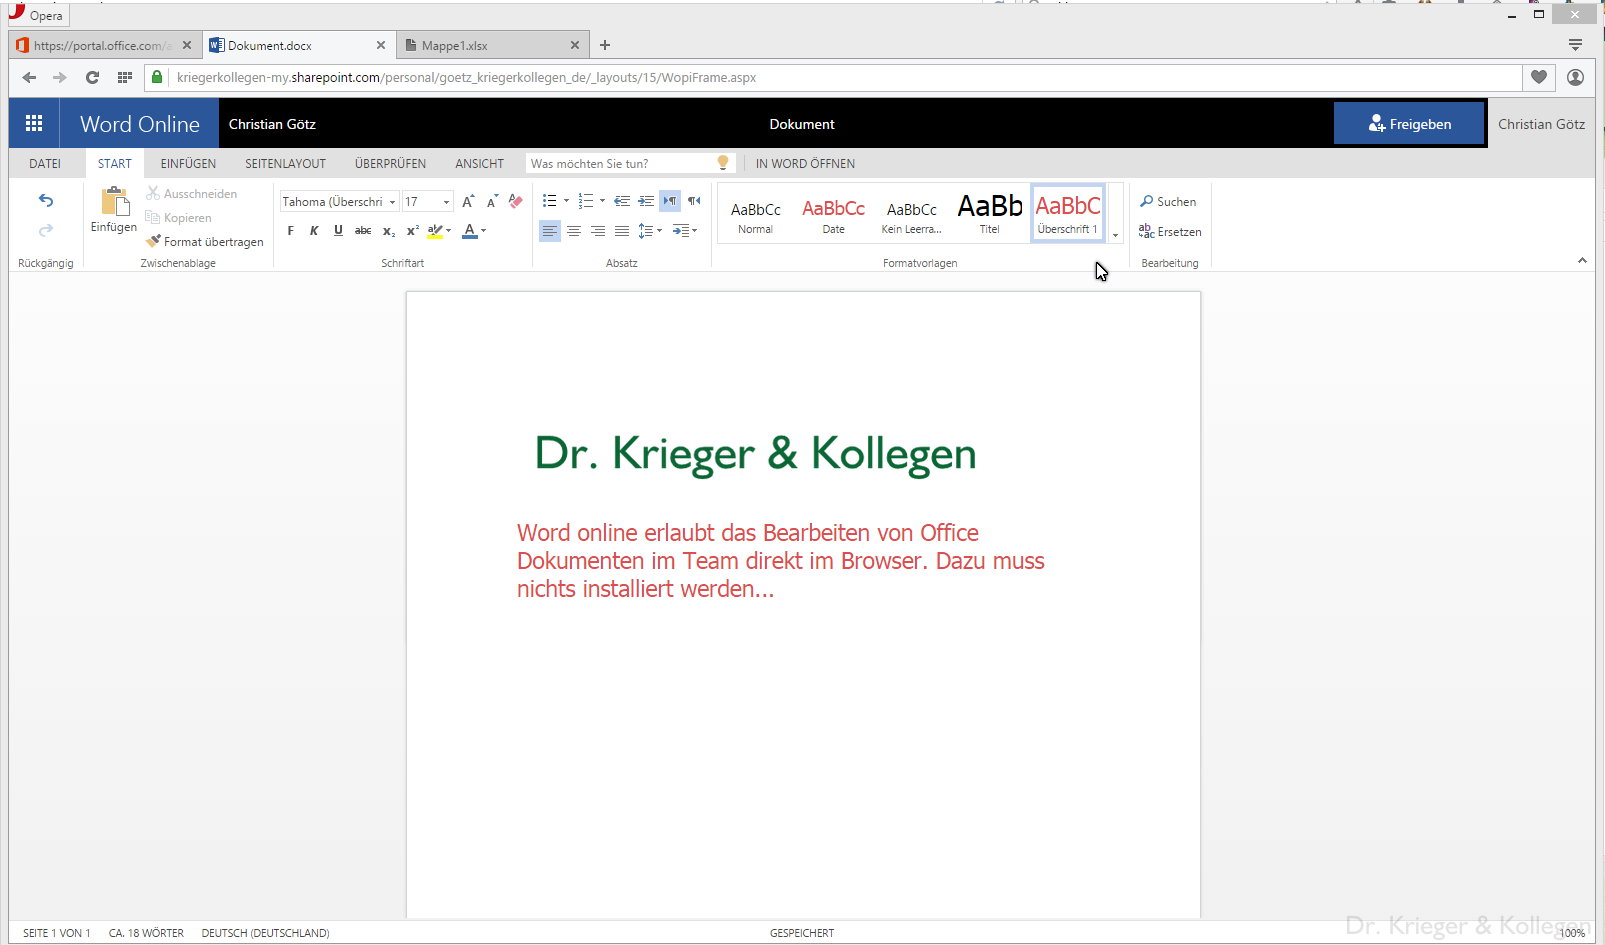The image size is (1605, 945).
Task: Open the app launcher waffle icon
Action: pyautogui.click(x=34, y=123)
